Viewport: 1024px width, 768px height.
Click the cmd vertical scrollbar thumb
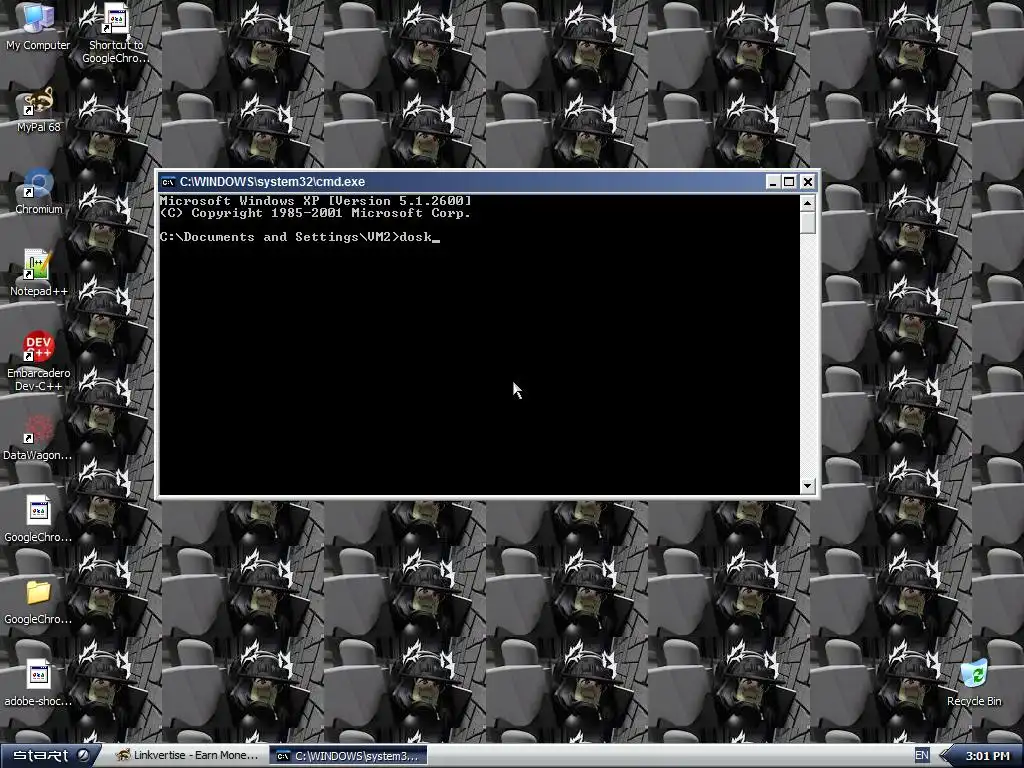pyautogui.click(x=808, y=222)
